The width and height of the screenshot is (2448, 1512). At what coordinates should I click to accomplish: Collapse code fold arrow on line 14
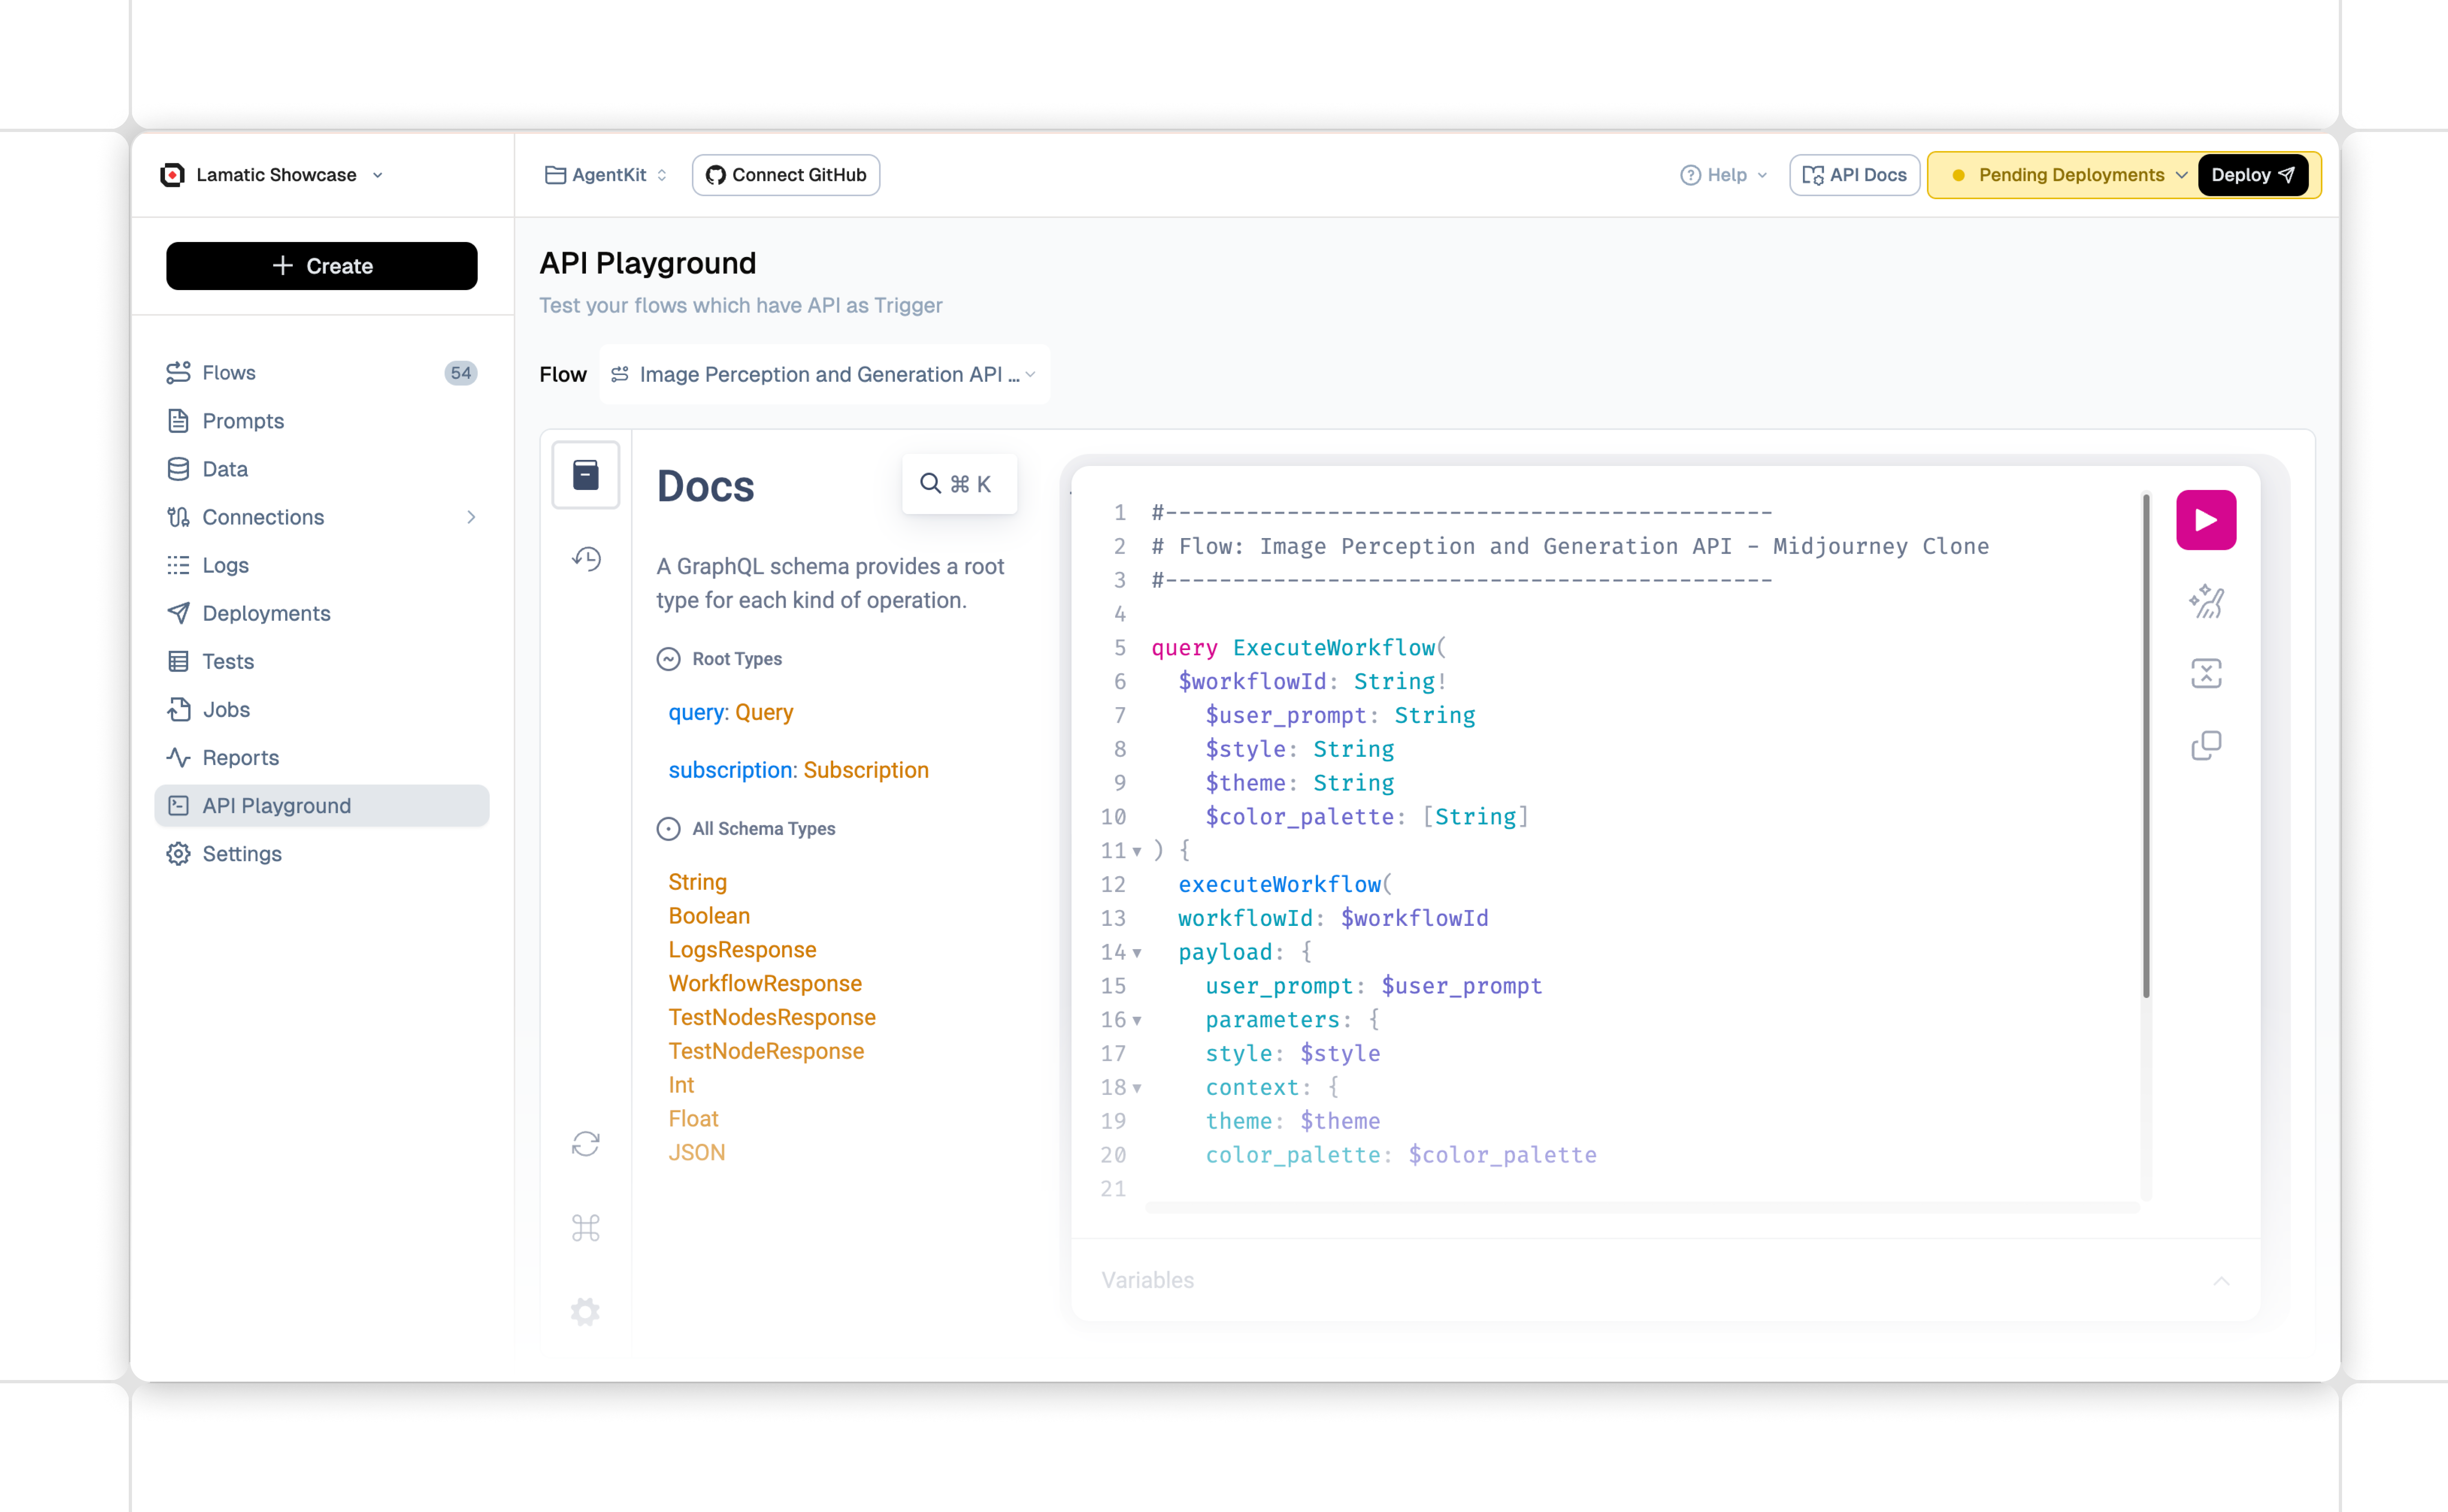click(x=1137, y=953)
